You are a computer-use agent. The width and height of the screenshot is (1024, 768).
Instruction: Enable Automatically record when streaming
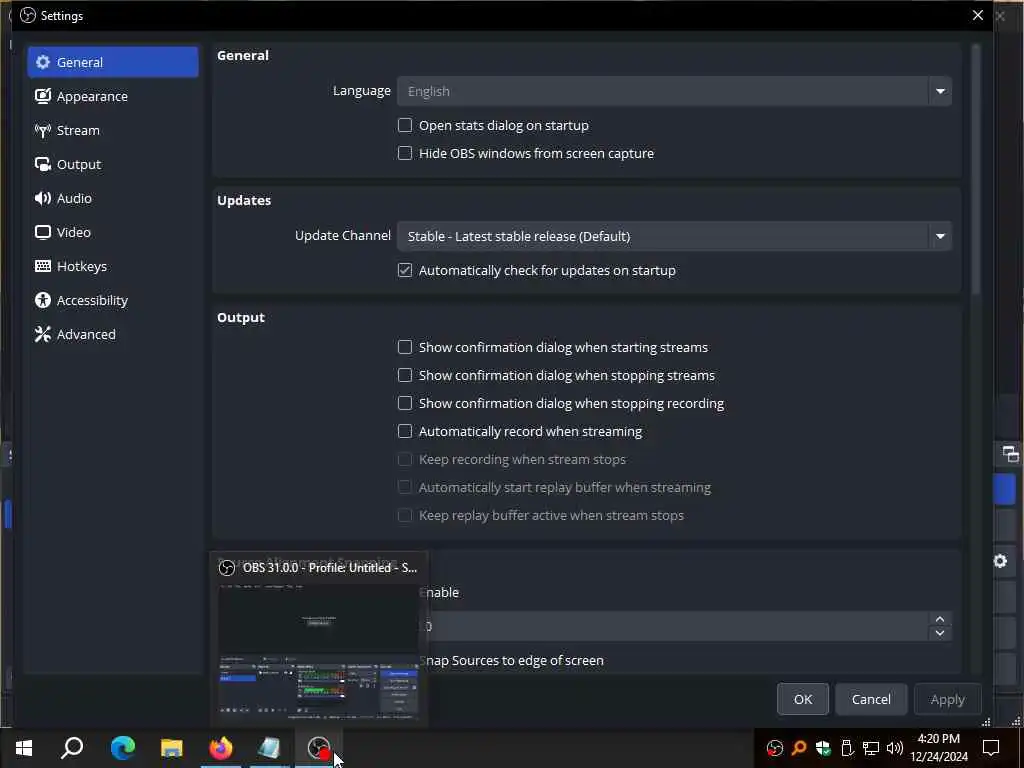coord(405,431)
